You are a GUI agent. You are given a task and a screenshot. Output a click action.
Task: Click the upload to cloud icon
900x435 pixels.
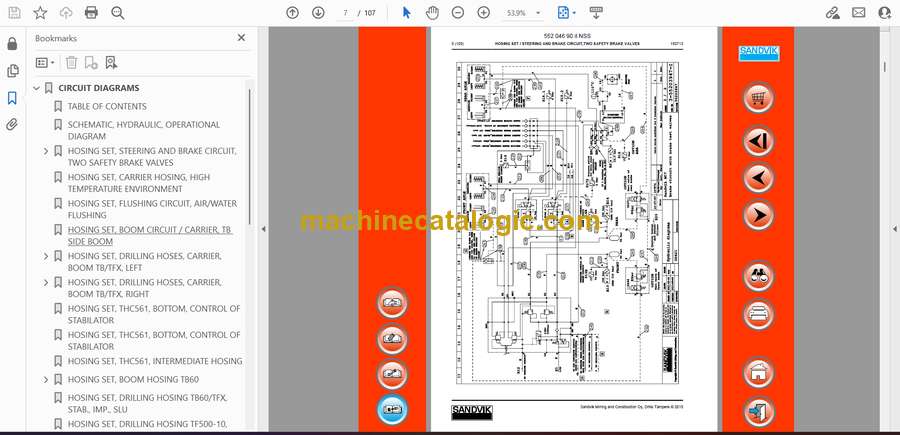pos(66,13)
